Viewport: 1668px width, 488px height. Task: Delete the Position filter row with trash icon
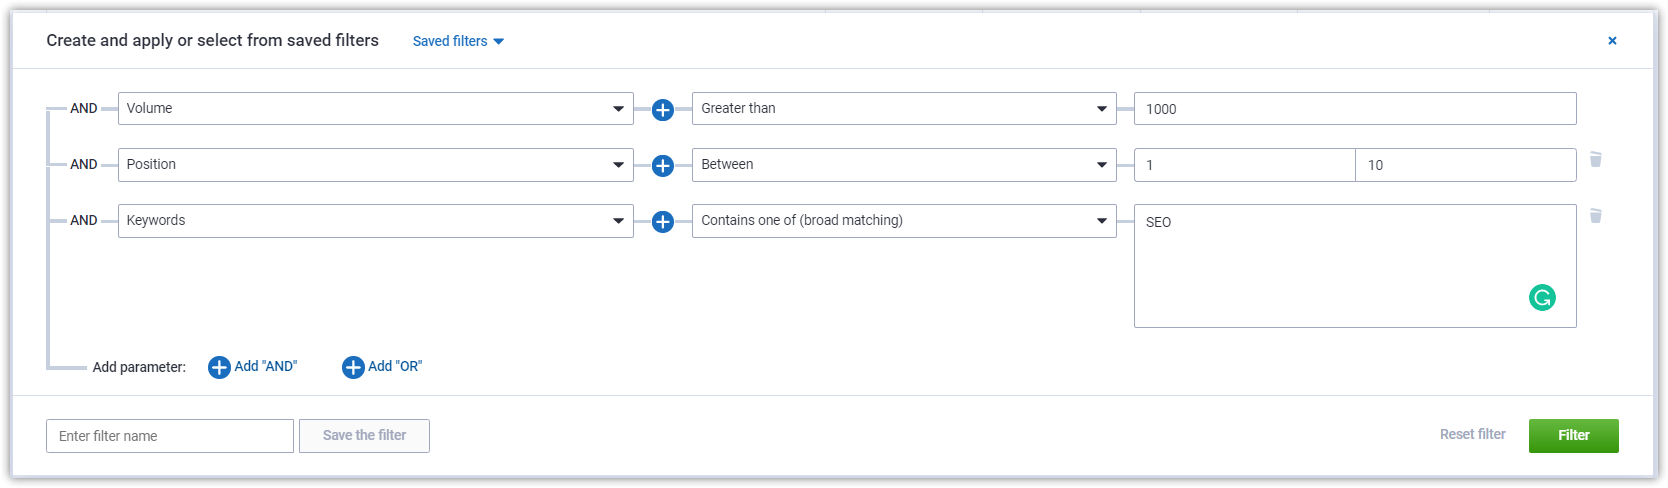pyautogui.click(x=1596, y=159)
